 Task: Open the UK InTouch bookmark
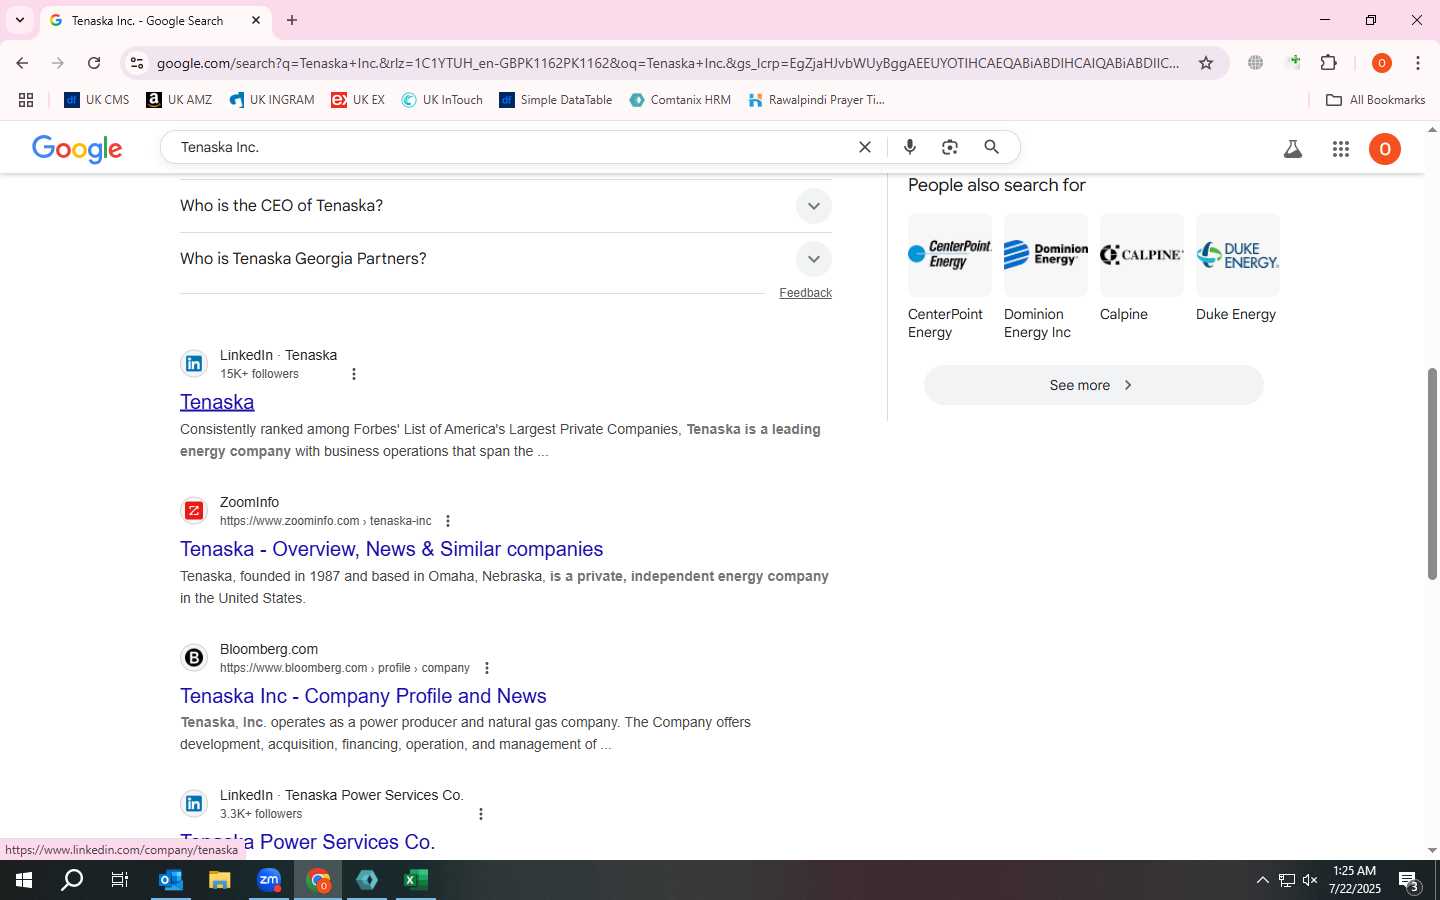pos(442,100)
